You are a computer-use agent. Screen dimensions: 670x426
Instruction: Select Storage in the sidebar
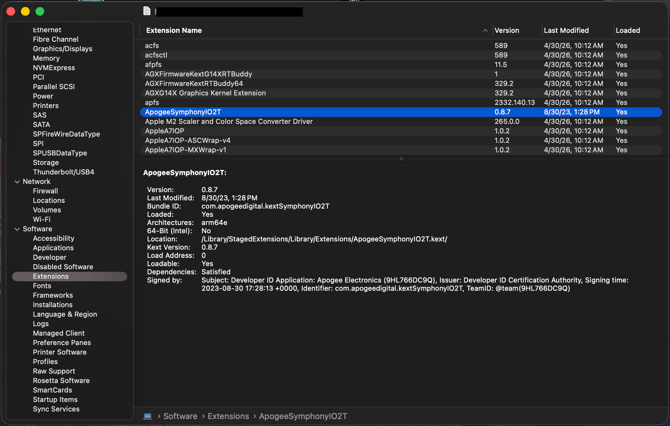(x=46, y=162)
